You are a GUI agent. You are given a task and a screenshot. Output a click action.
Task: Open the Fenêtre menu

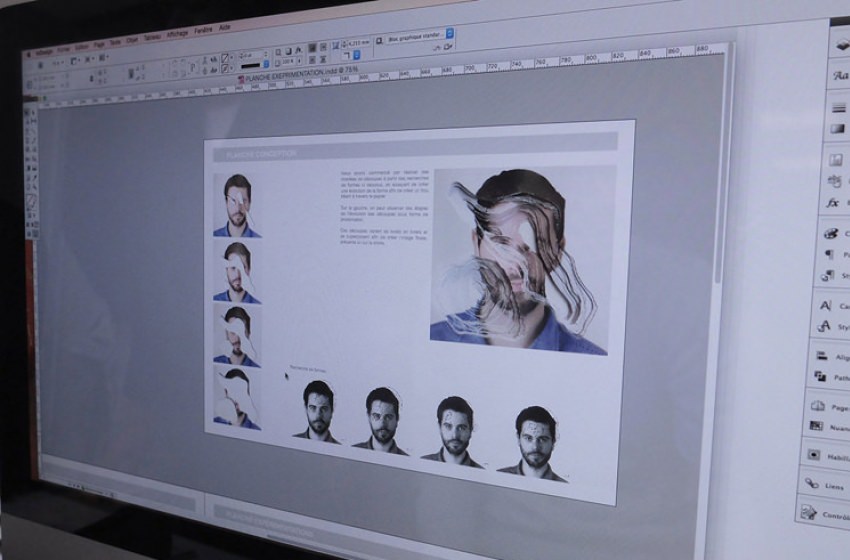(x=204, y=31)
